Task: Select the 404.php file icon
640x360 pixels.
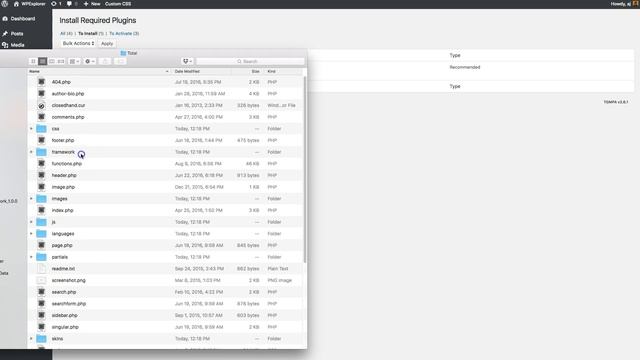Action: point(41,82)
